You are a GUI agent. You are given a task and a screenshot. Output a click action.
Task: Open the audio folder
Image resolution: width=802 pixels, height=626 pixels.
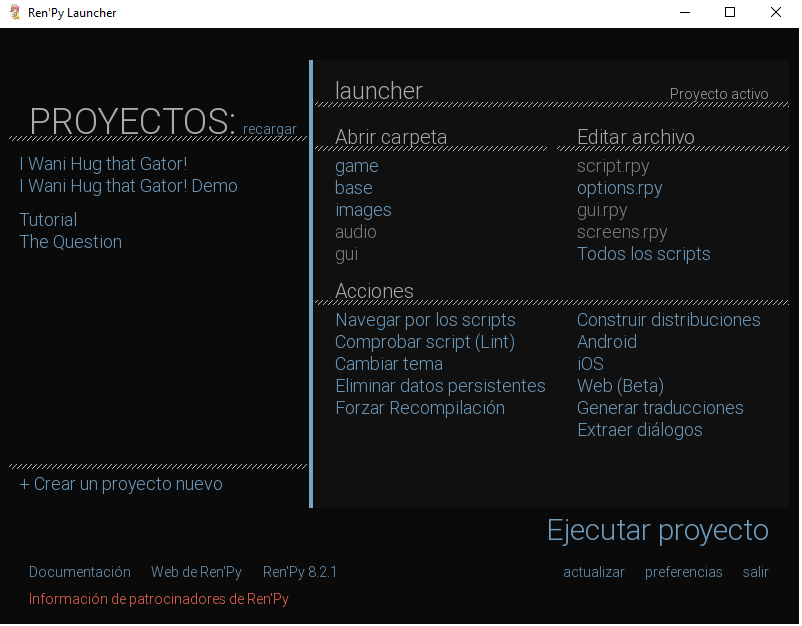[x=355, y=232]
